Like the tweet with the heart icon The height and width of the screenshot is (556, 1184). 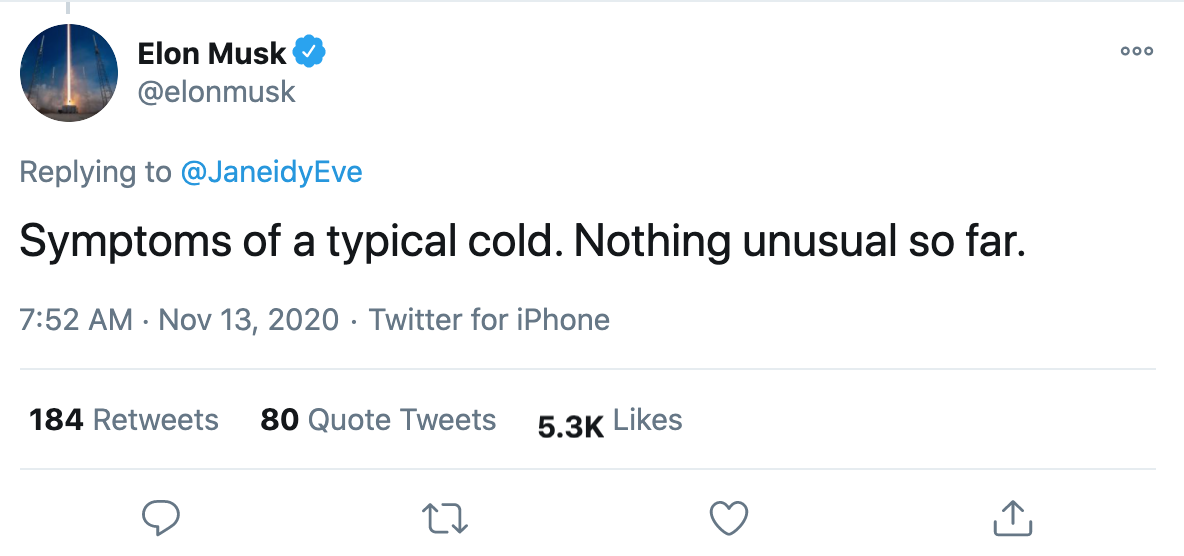pos(728,517)
